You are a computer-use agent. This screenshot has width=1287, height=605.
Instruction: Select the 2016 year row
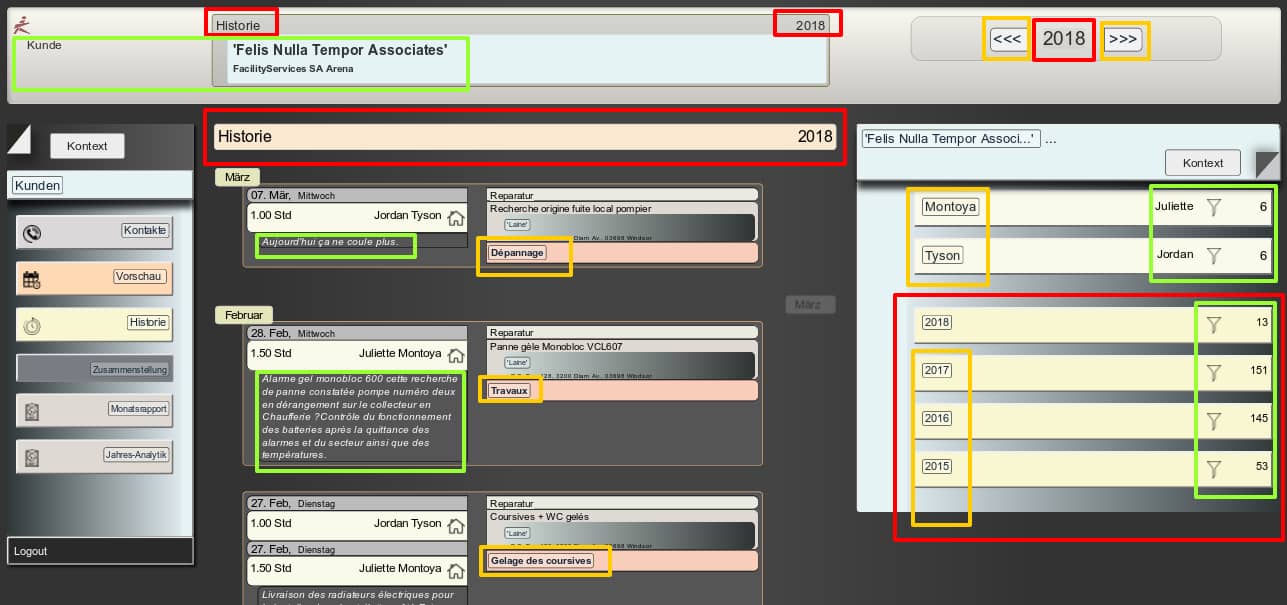coord(937,418)
